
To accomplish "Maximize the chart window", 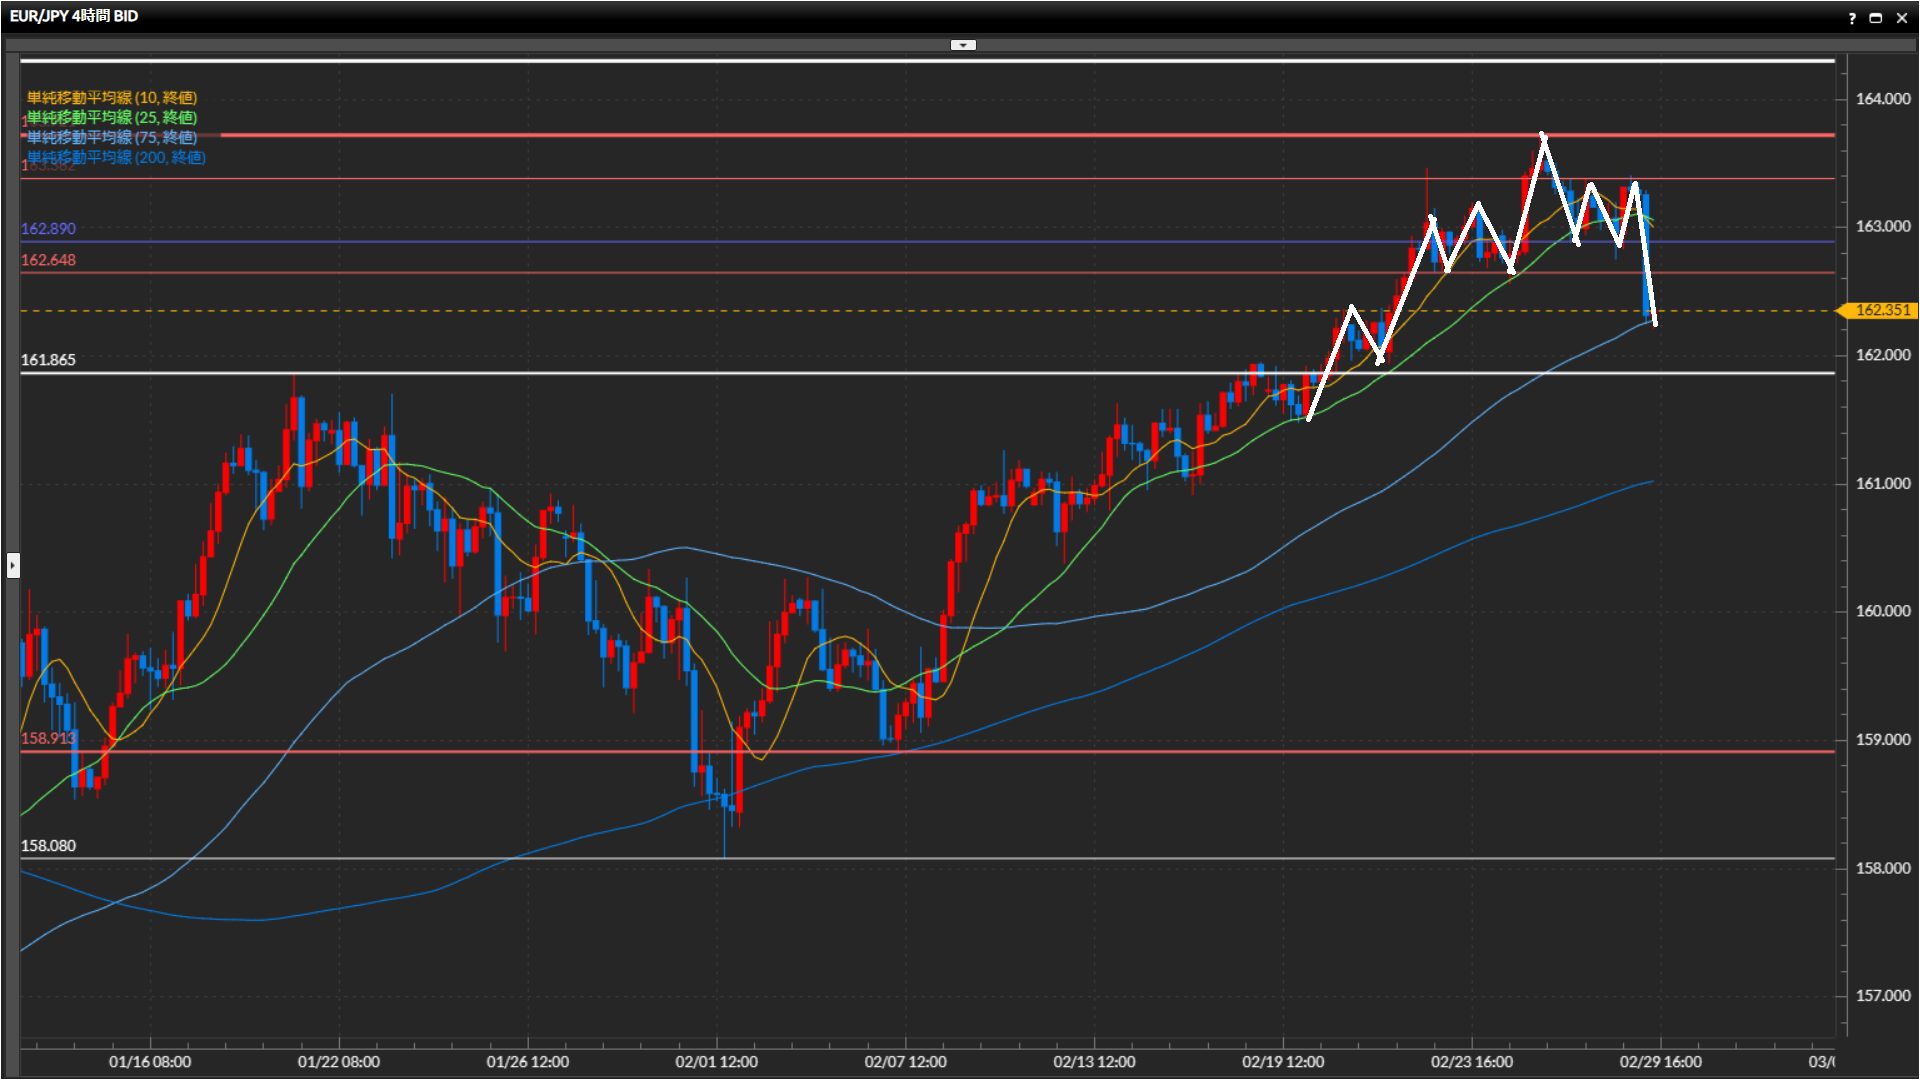I will click(x=1876, y=18).
